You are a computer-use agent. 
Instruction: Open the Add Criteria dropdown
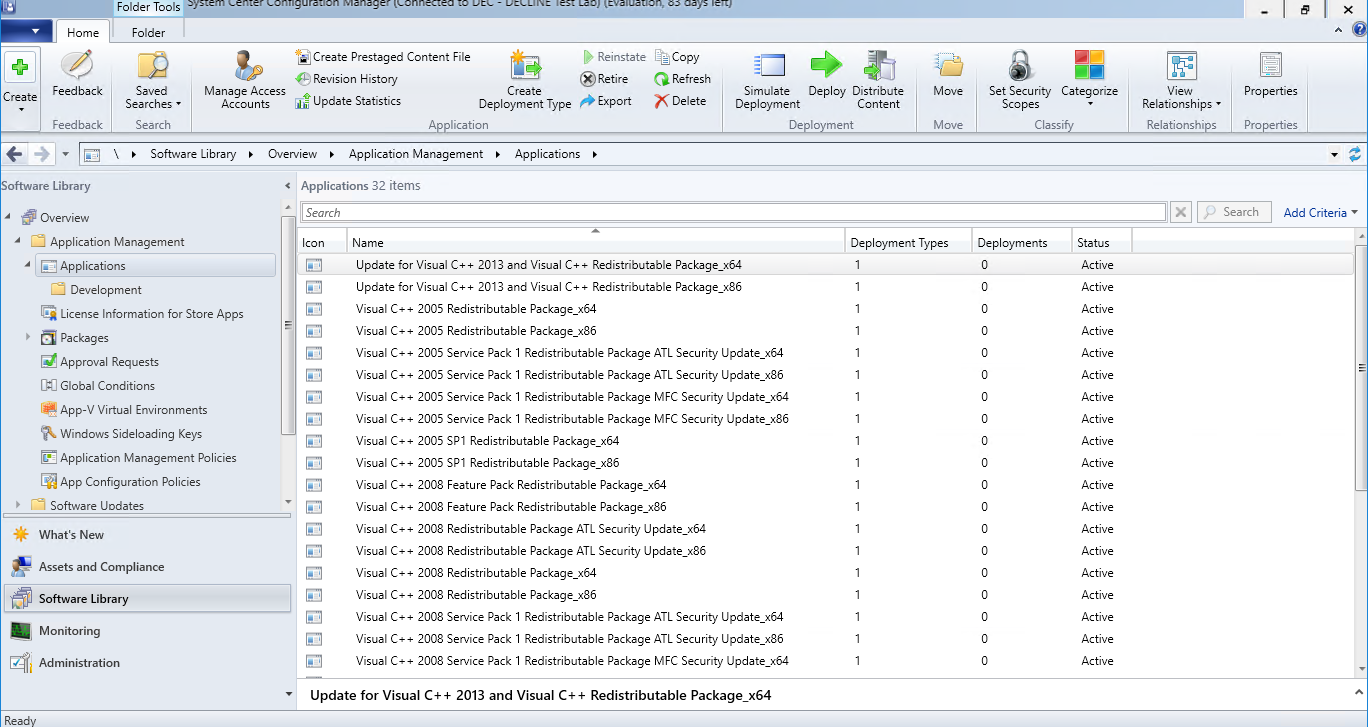click(1320, 212)
